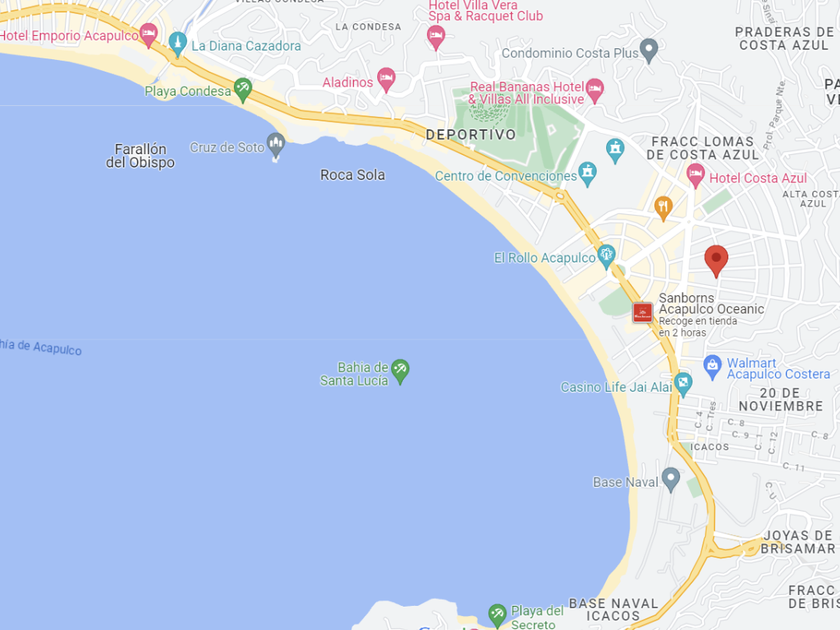Open the Cruz de Soto landmark marker
Screen dimensions: 840x630
pos(276,145)
